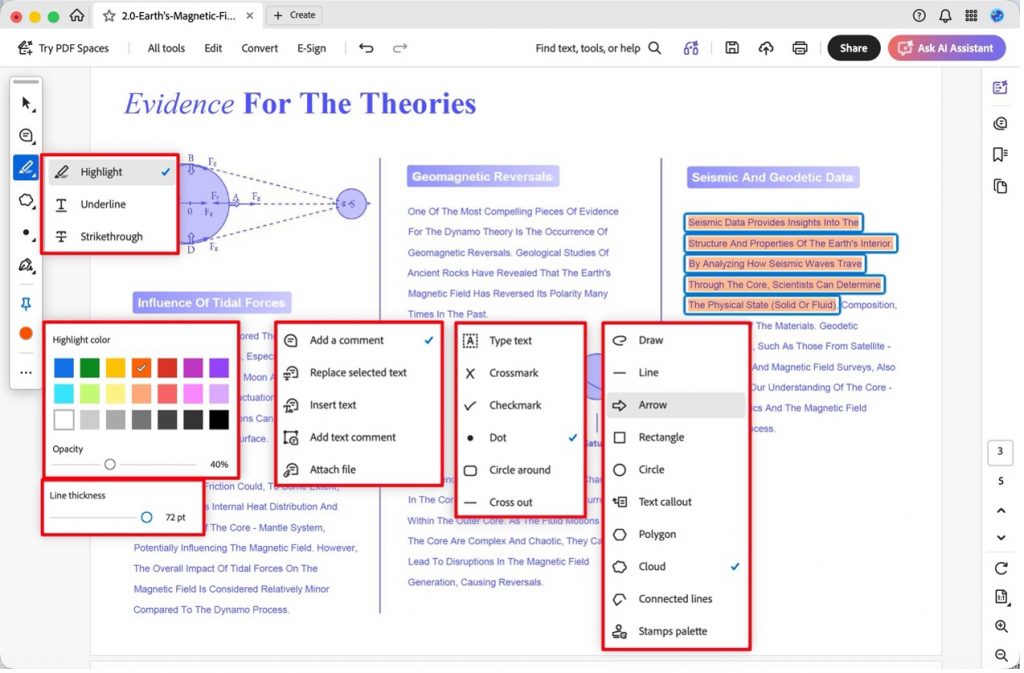Rotate the page using the rotate icon
1024x673 pixels.
point(1000,568)
